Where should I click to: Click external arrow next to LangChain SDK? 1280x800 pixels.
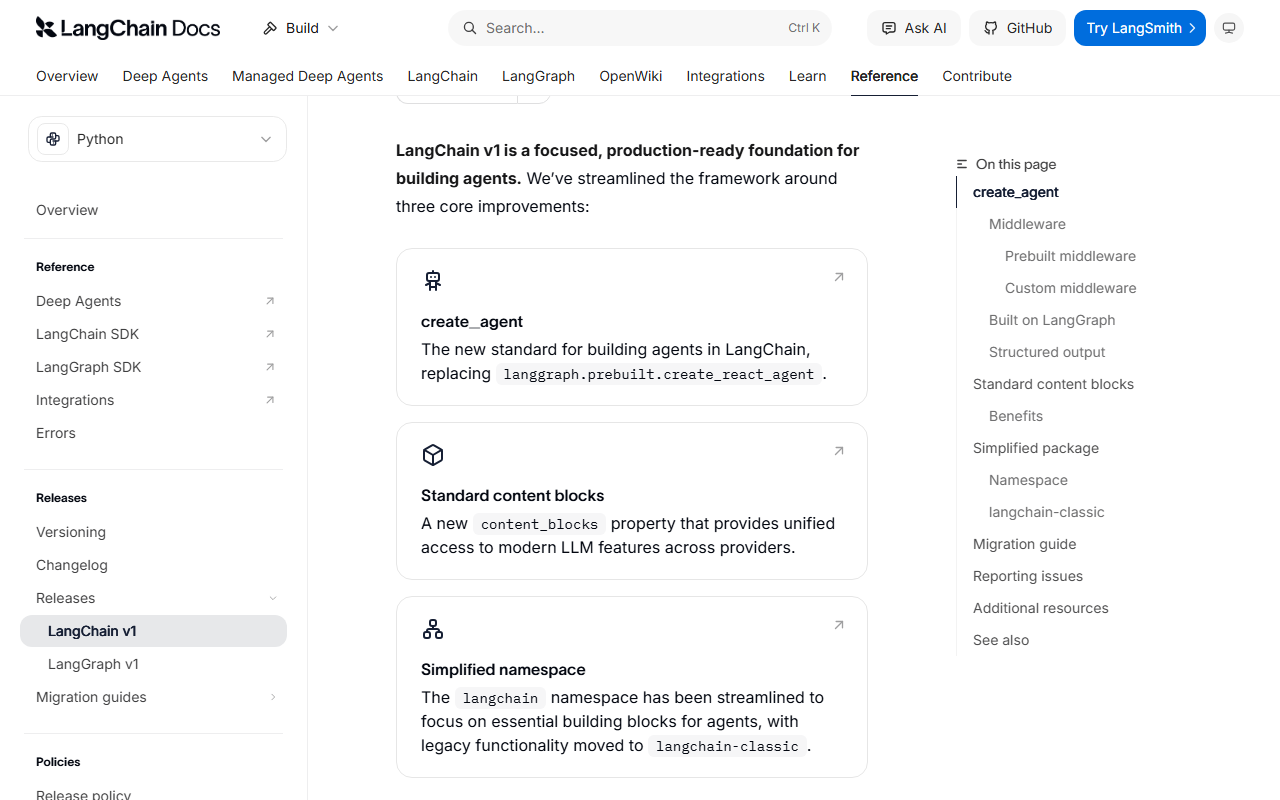270,334
